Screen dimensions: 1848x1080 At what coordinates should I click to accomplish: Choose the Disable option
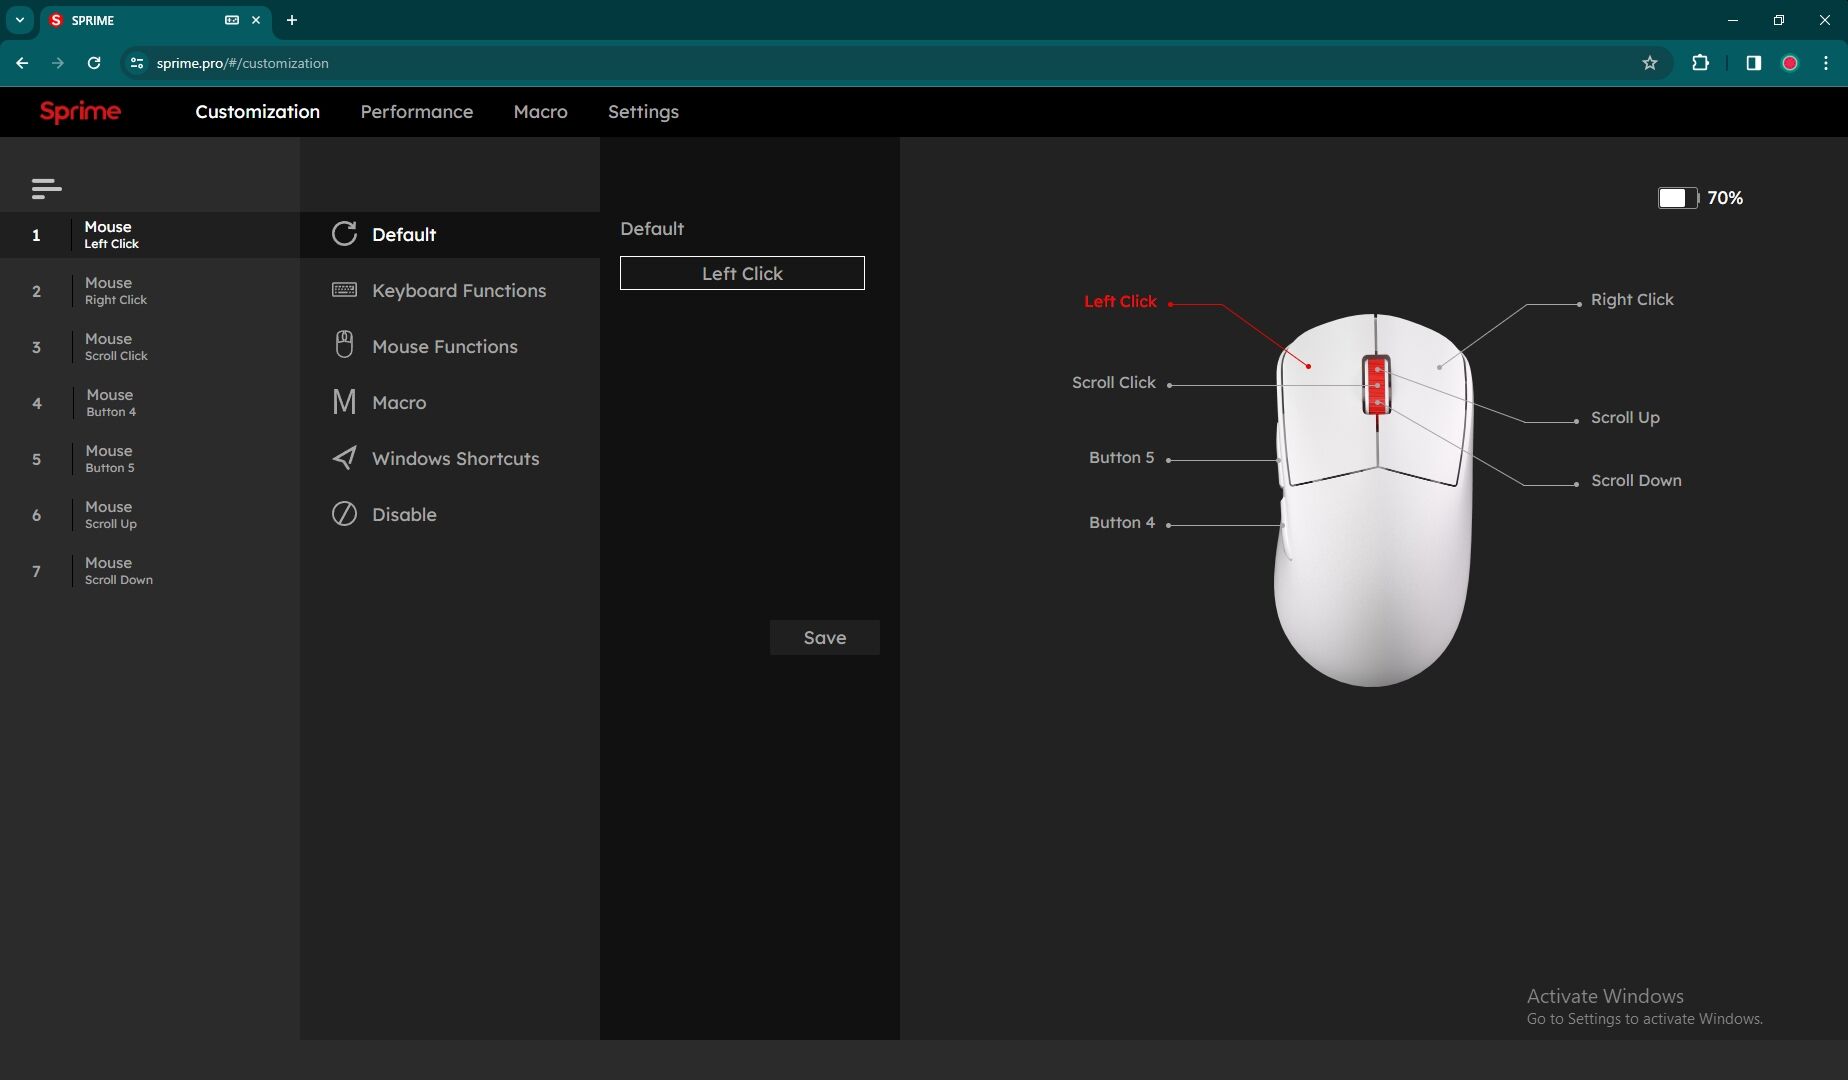(450, 515)
